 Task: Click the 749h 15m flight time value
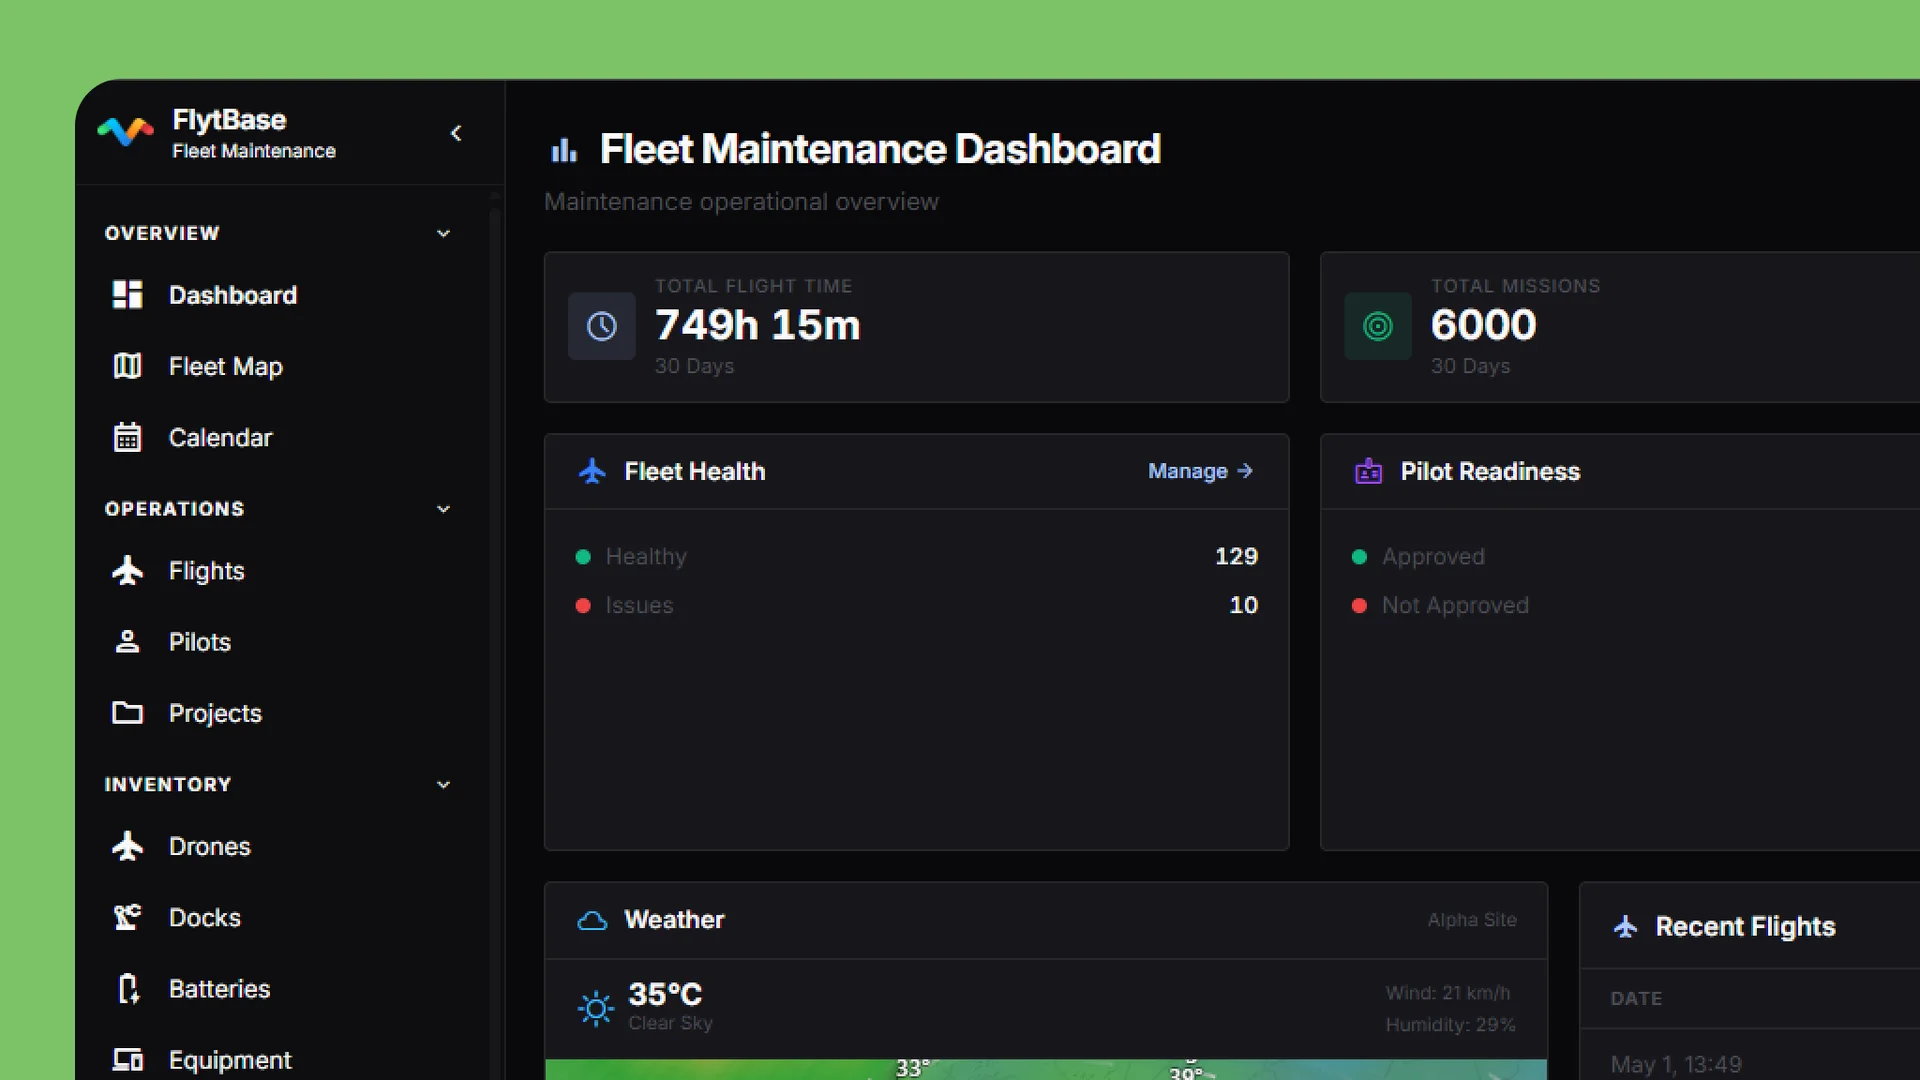click(x=757, y=325)
